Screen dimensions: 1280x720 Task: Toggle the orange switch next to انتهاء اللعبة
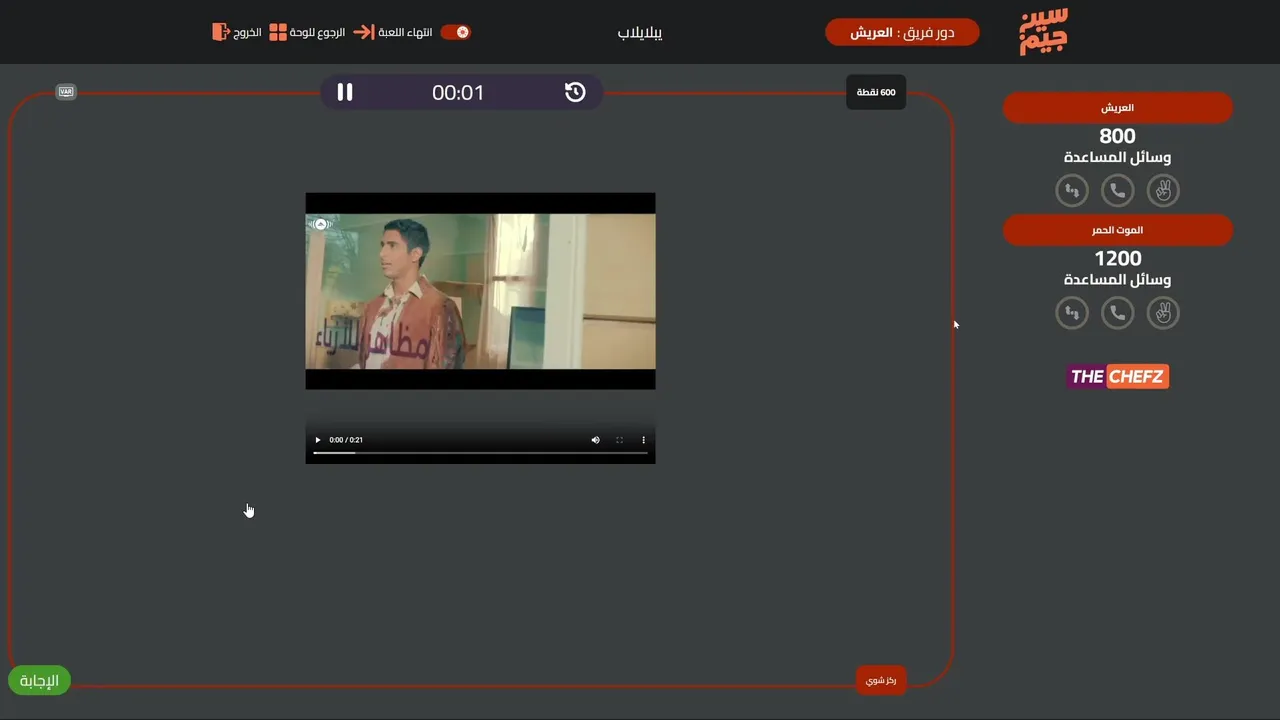click(x=455, y=32)
